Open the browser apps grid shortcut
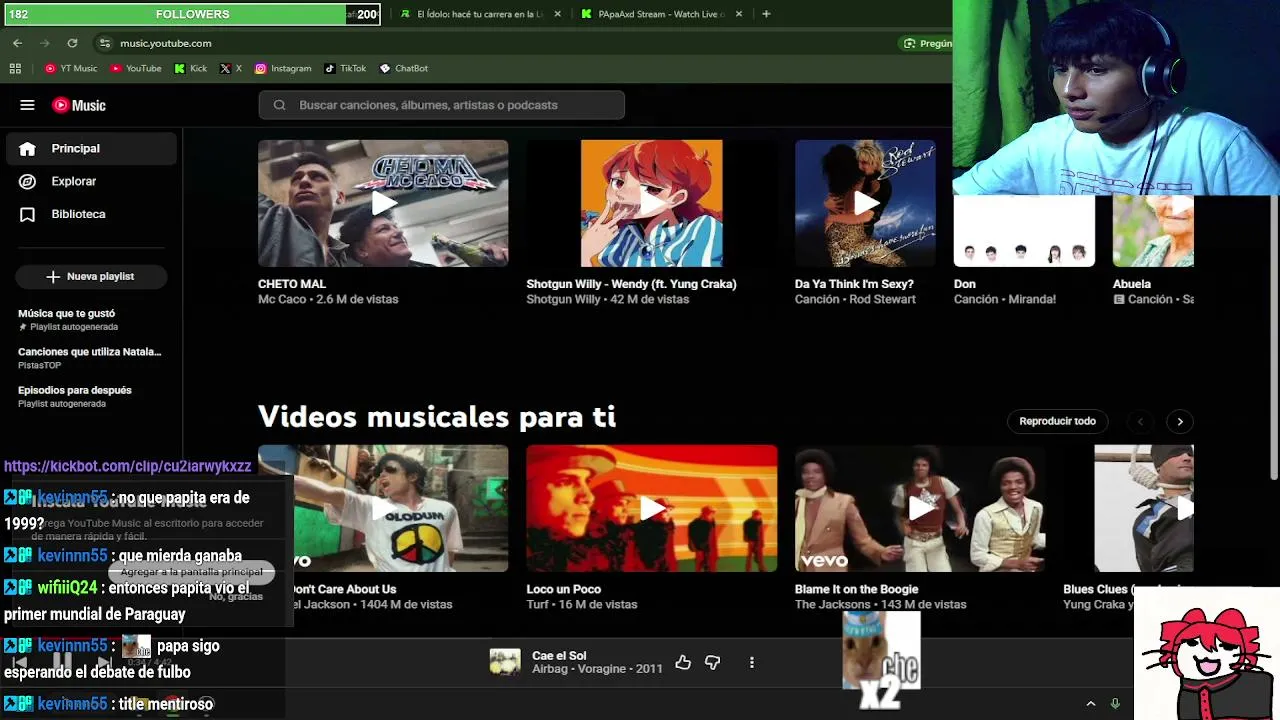The image size is (1280, 720). pos(15,68)
